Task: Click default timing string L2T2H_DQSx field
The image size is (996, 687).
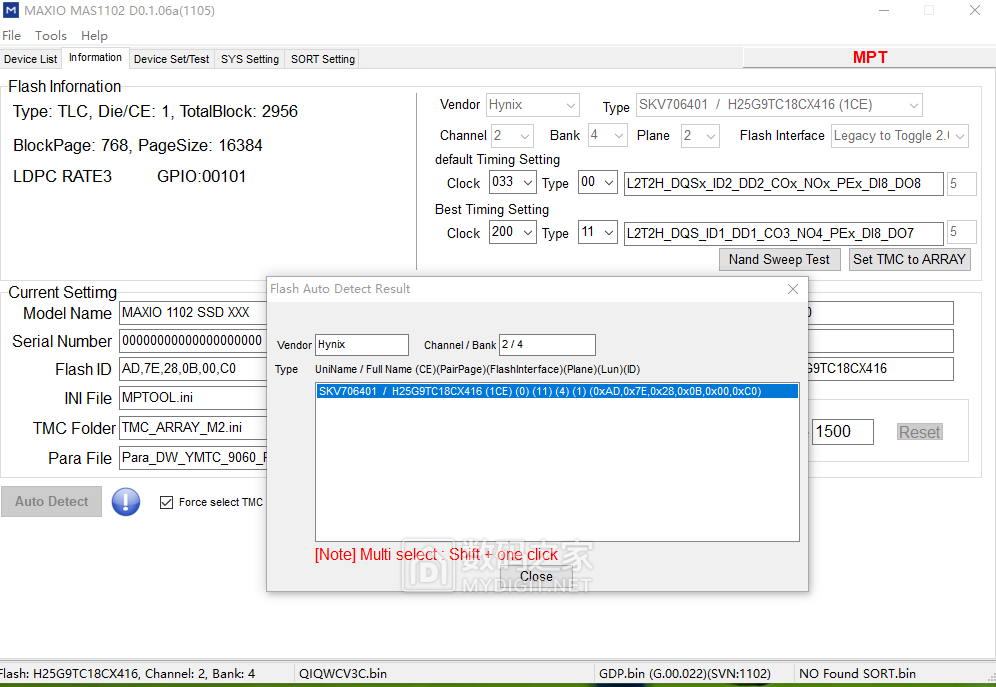Action: [x=783, y=183]
